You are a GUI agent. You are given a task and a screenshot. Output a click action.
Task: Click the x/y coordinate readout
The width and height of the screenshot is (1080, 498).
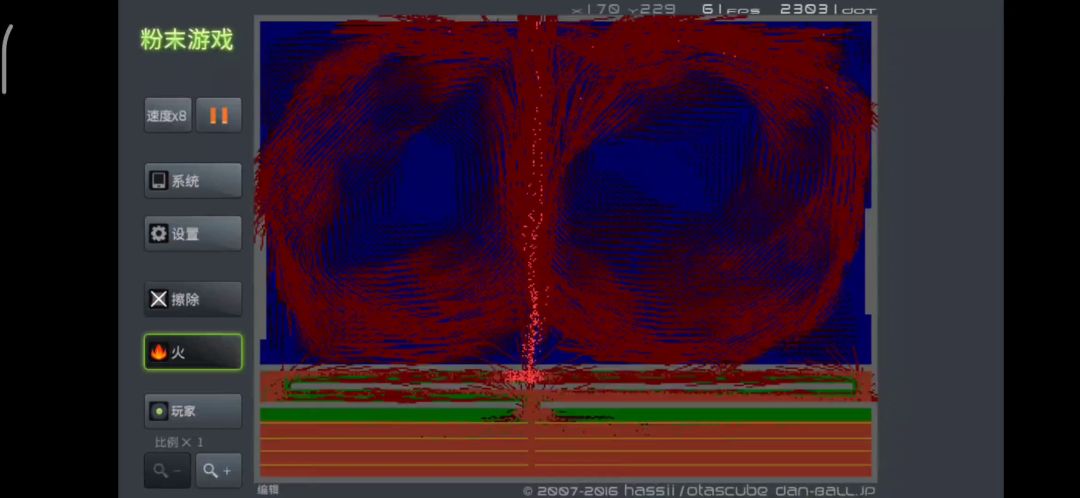coord(622,9)
